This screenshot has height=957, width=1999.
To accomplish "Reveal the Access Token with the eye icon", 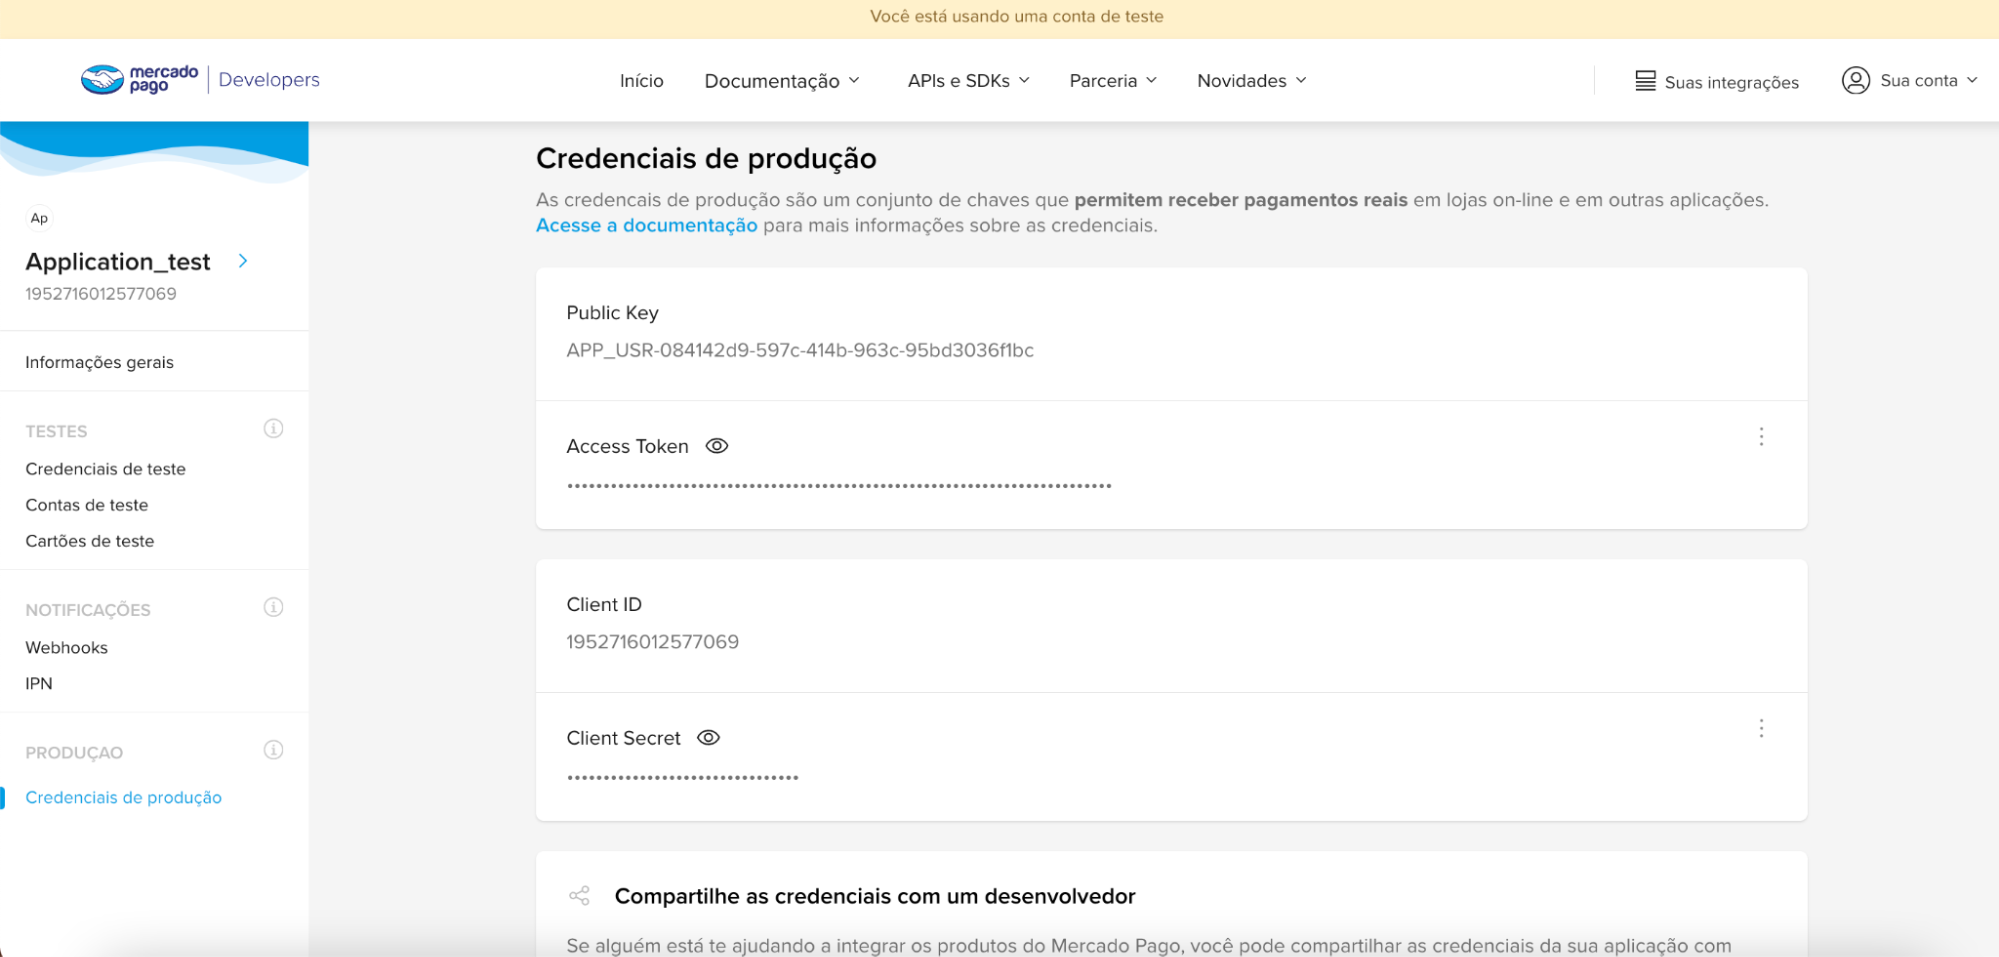I will [x=717, y=446].
